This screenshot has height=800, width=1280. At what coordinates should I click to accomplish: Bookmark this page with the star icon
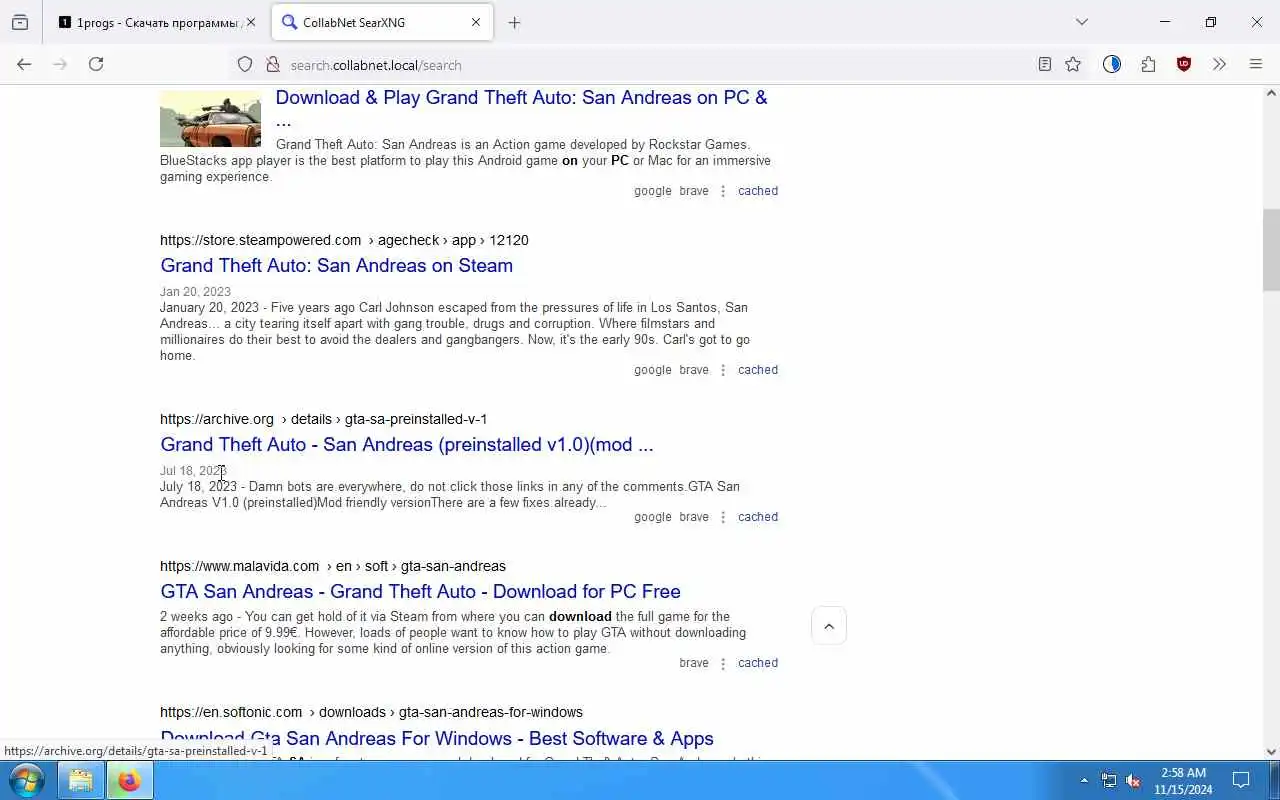pyautogui.click(x=1073, y=64)
